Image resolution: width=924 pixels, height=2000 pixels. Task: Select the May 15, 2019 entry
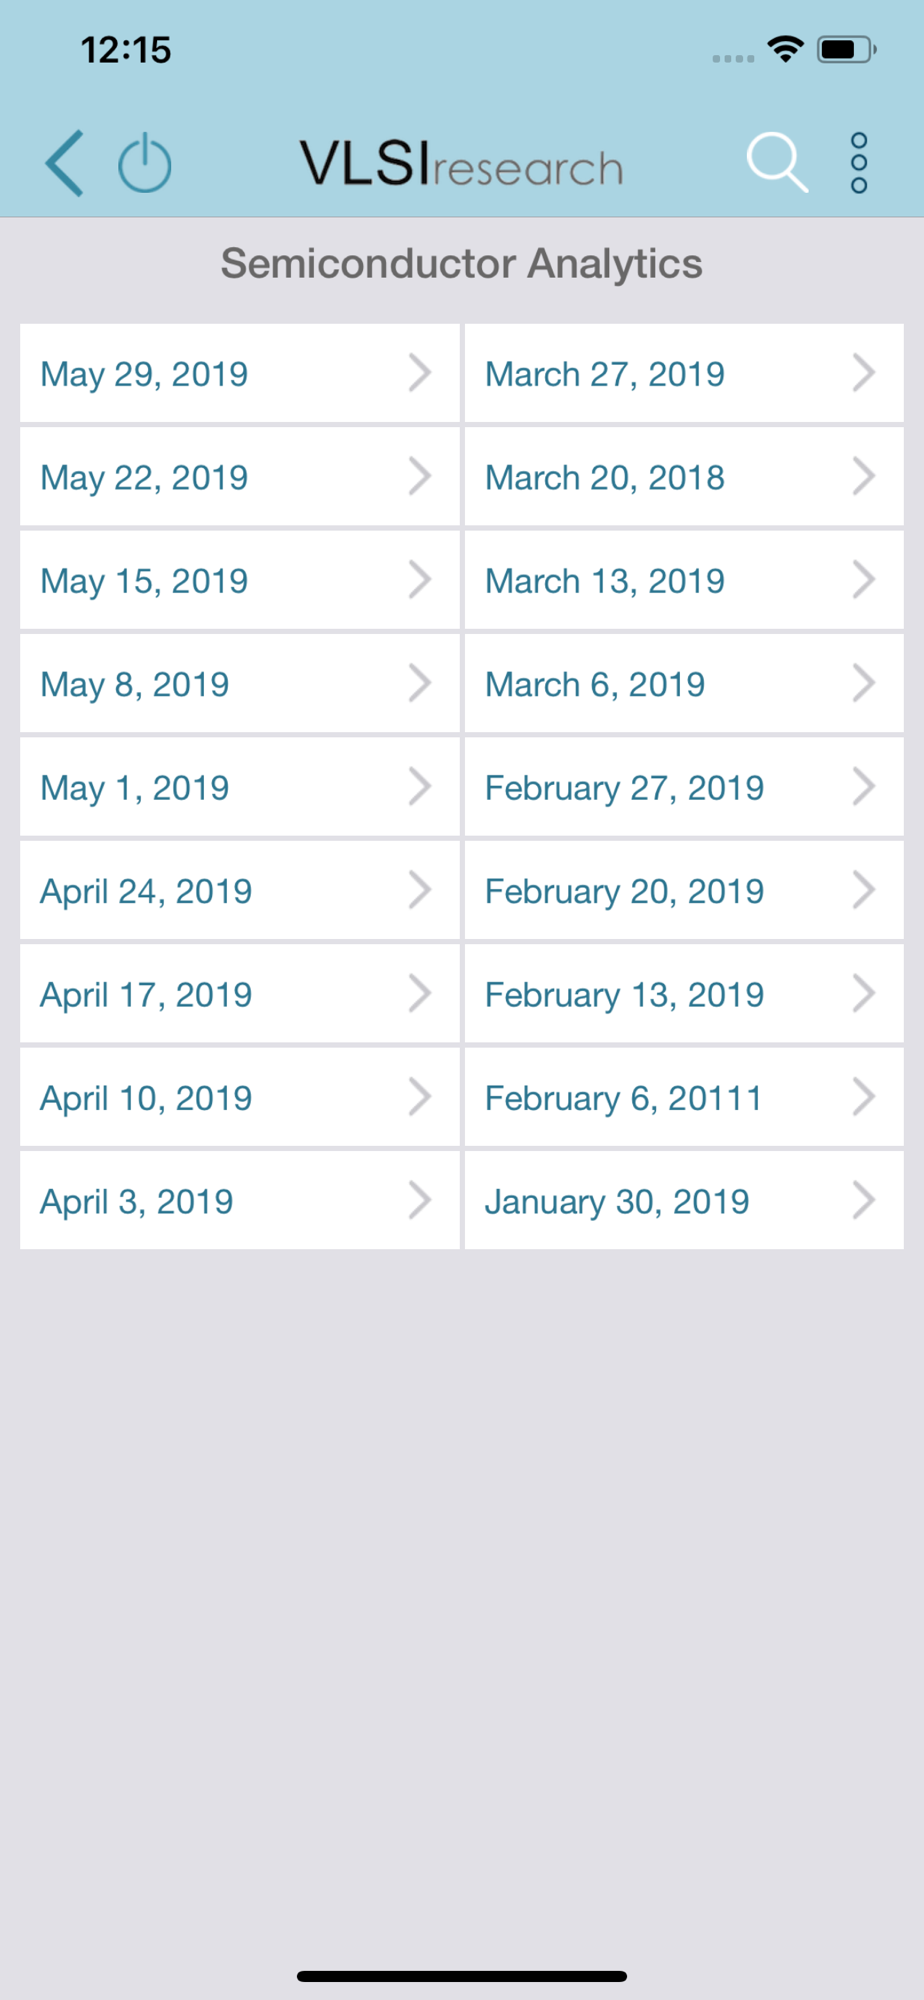coord(240,580)
